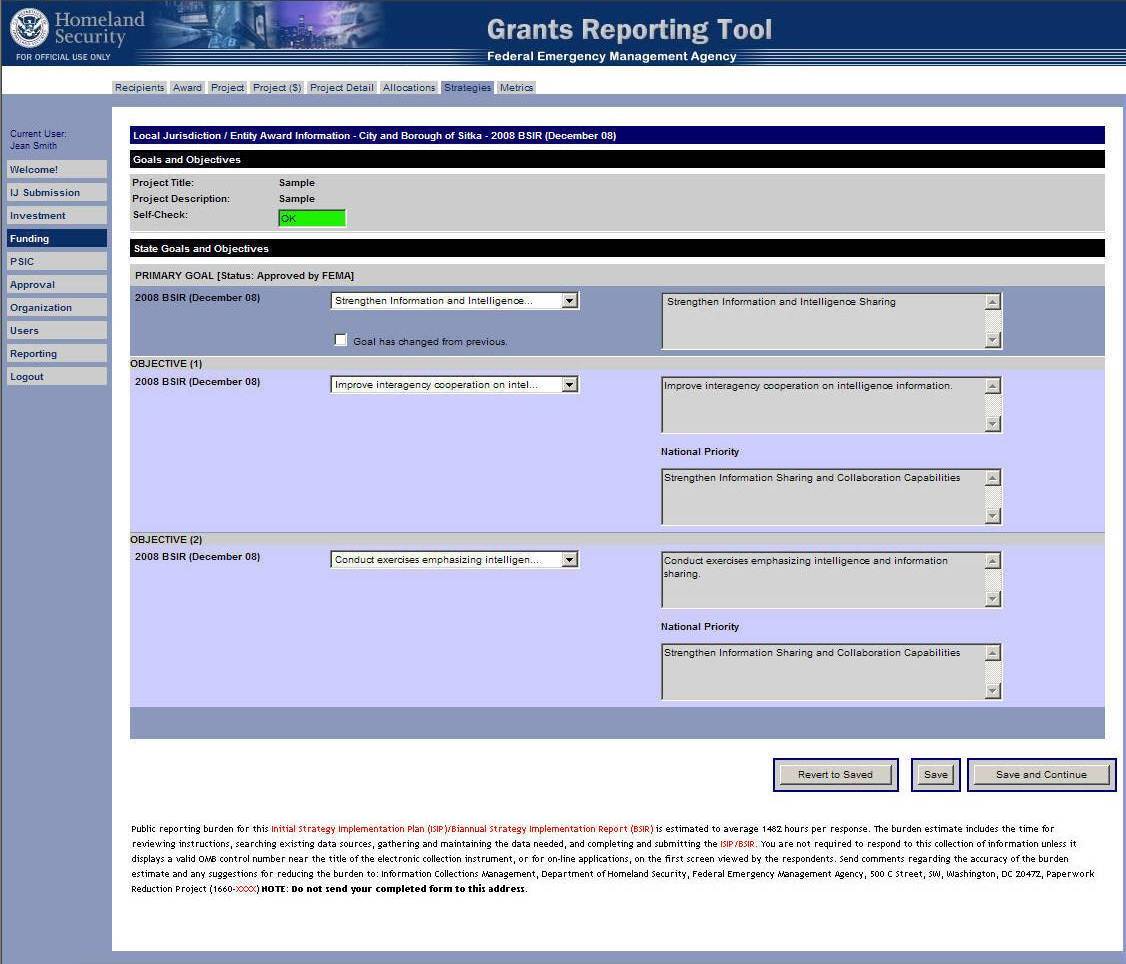The image size is (1126, 964).
Task: Expand the Objective 1 dropdown list
Action: point(569,385)
